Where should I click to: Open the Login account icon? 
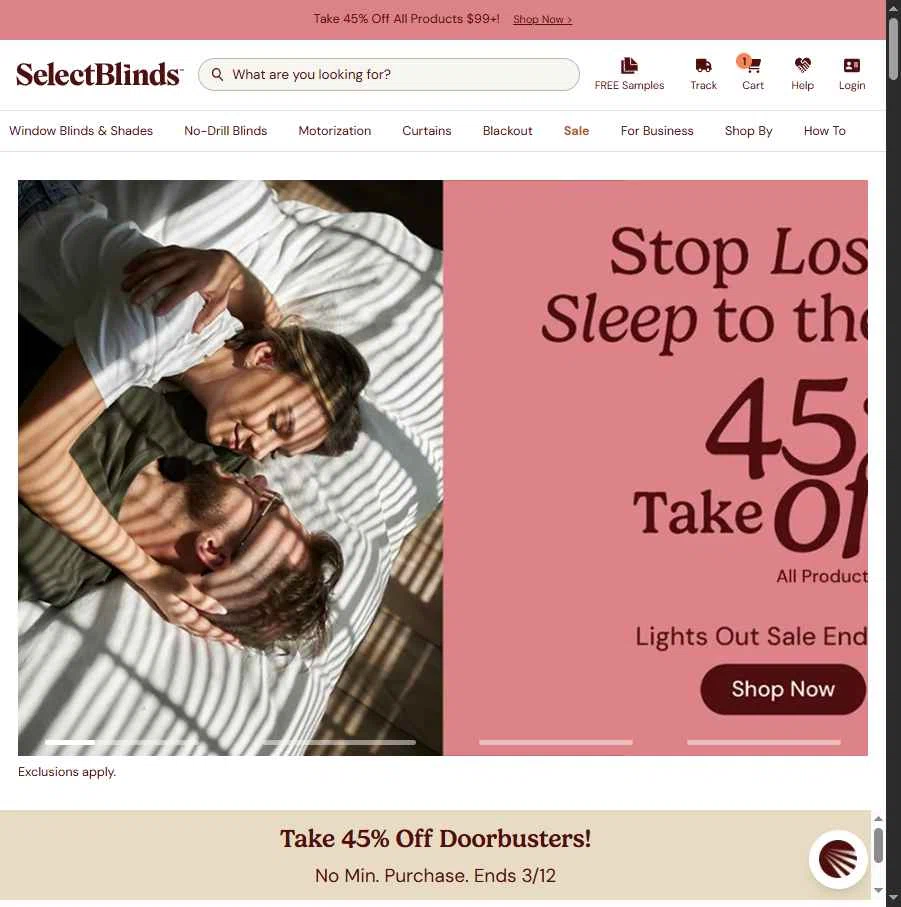pyautogui.click(x=851, y=65)
